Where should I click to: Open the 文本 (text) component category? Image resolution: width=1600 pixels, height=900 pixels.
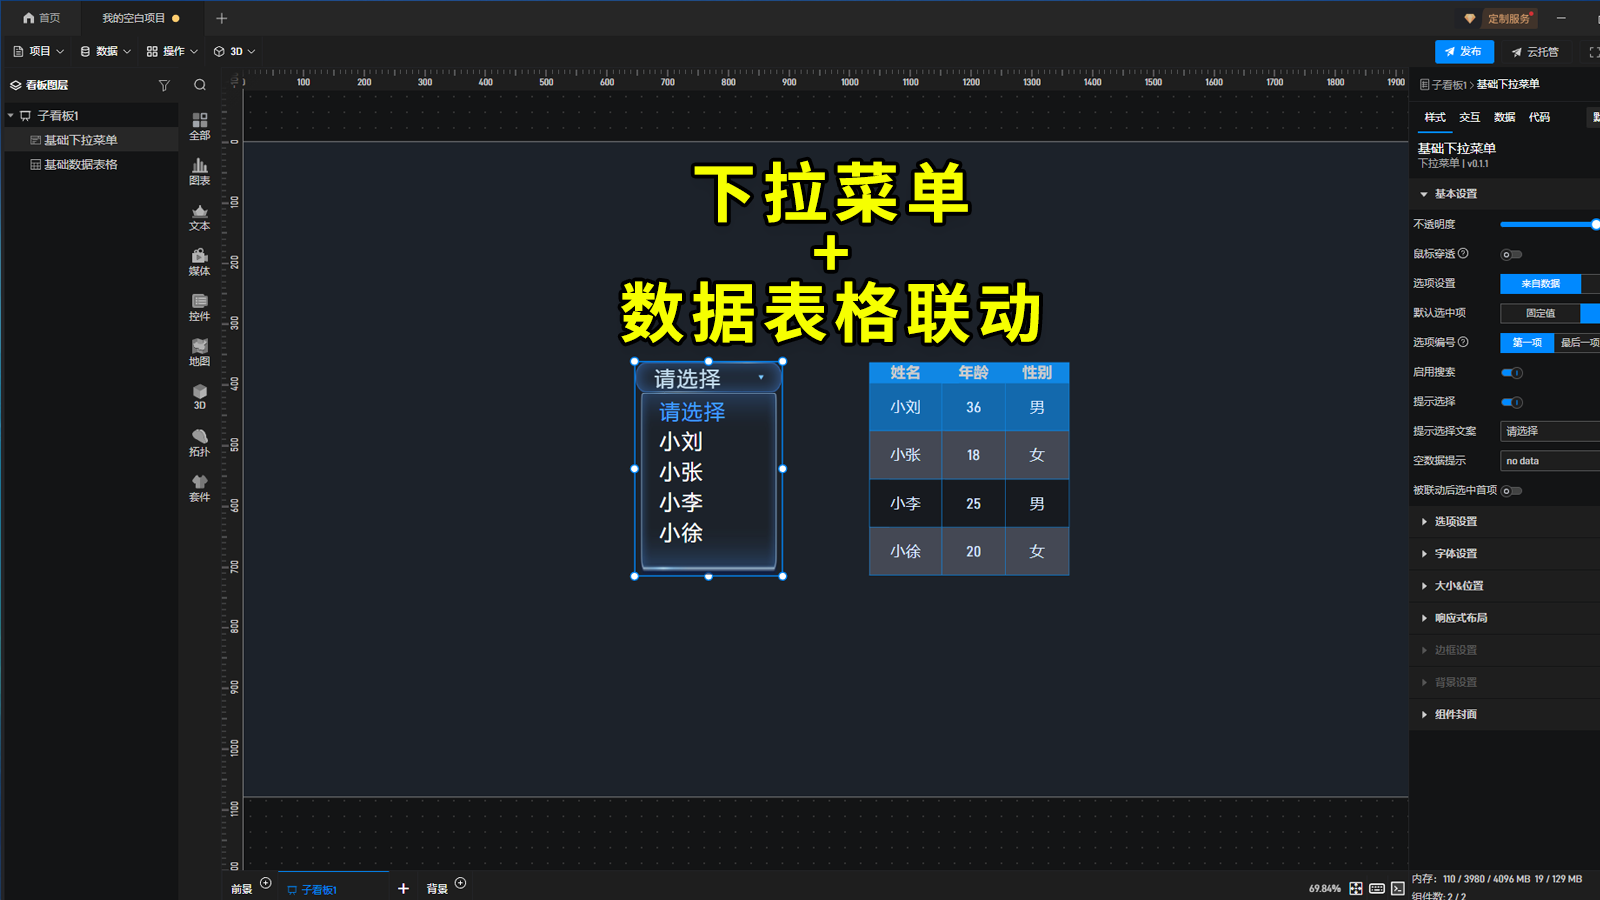199,218
